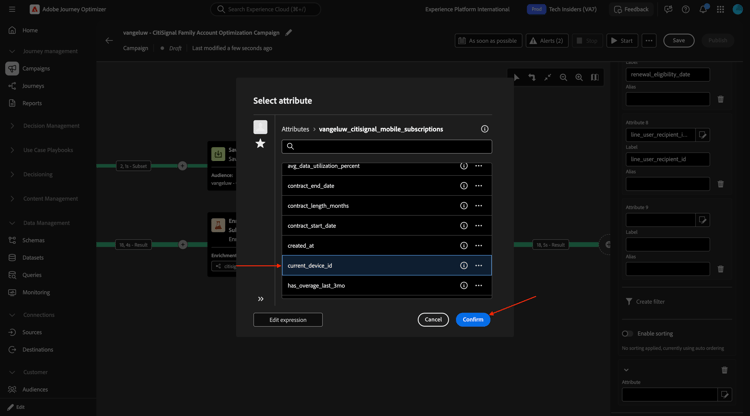This screenshot has width=750, height=416.
Task: Expand the dialog side panel with double chevron
Action: [261, 299]
